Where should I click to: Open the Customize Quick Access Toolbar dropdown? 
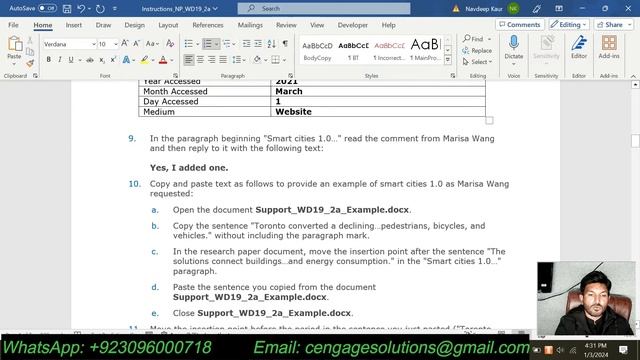[115, 8]
